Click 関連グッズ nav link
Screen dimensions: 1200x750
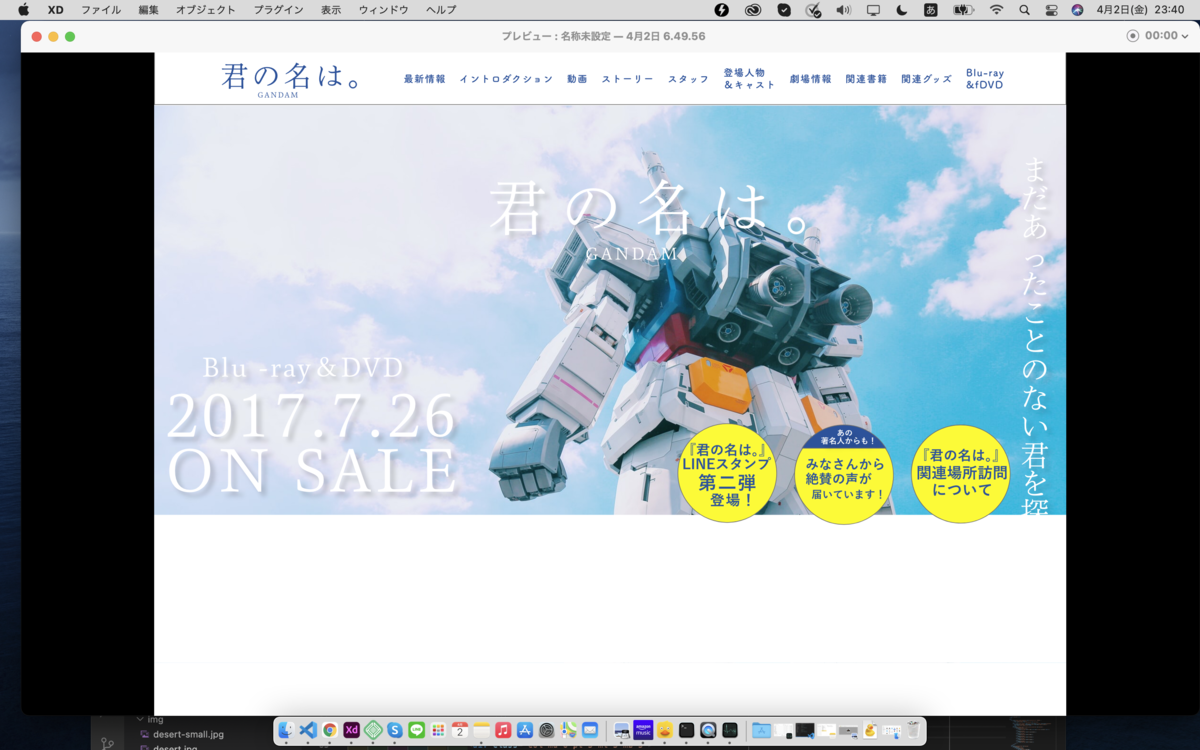(926, 79)
